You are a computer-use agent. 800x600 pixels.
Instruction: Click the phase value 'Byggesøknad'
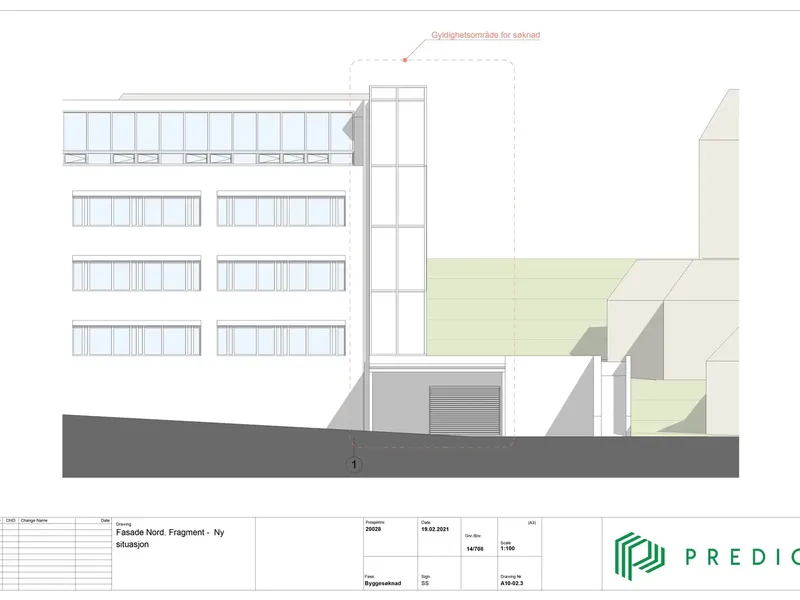[x=383, y=583]
